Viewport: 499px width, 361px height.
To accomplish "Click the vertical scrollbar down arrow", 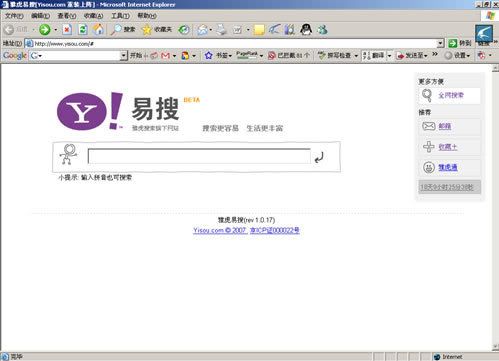I will coord(495,347).
